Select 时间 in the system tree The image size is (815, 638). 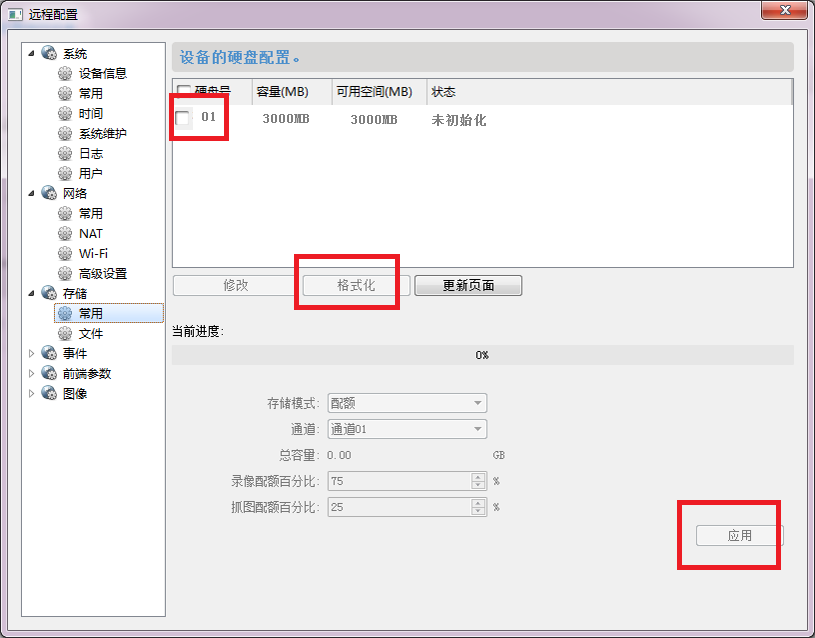tap(91, 113)
